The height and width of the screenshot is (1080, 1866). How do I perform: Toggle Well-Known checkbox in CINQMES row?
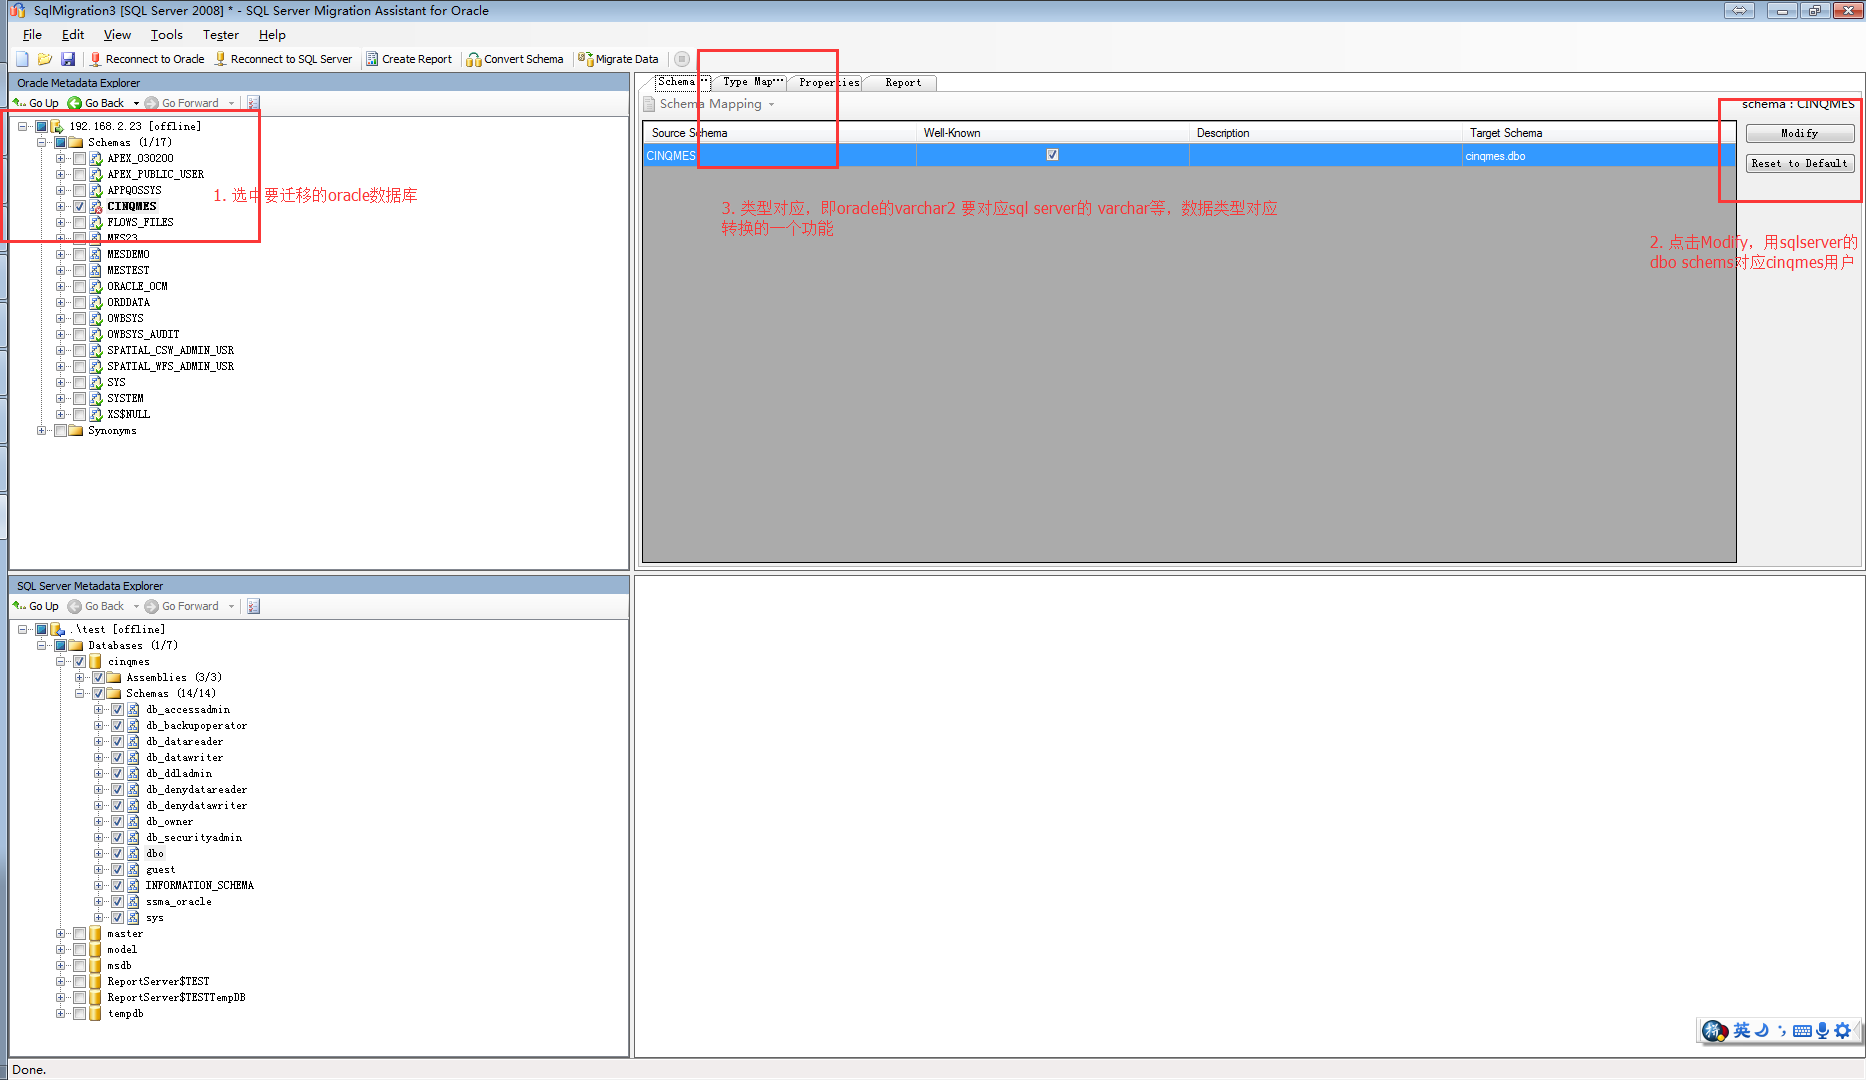click(1052, 155)
